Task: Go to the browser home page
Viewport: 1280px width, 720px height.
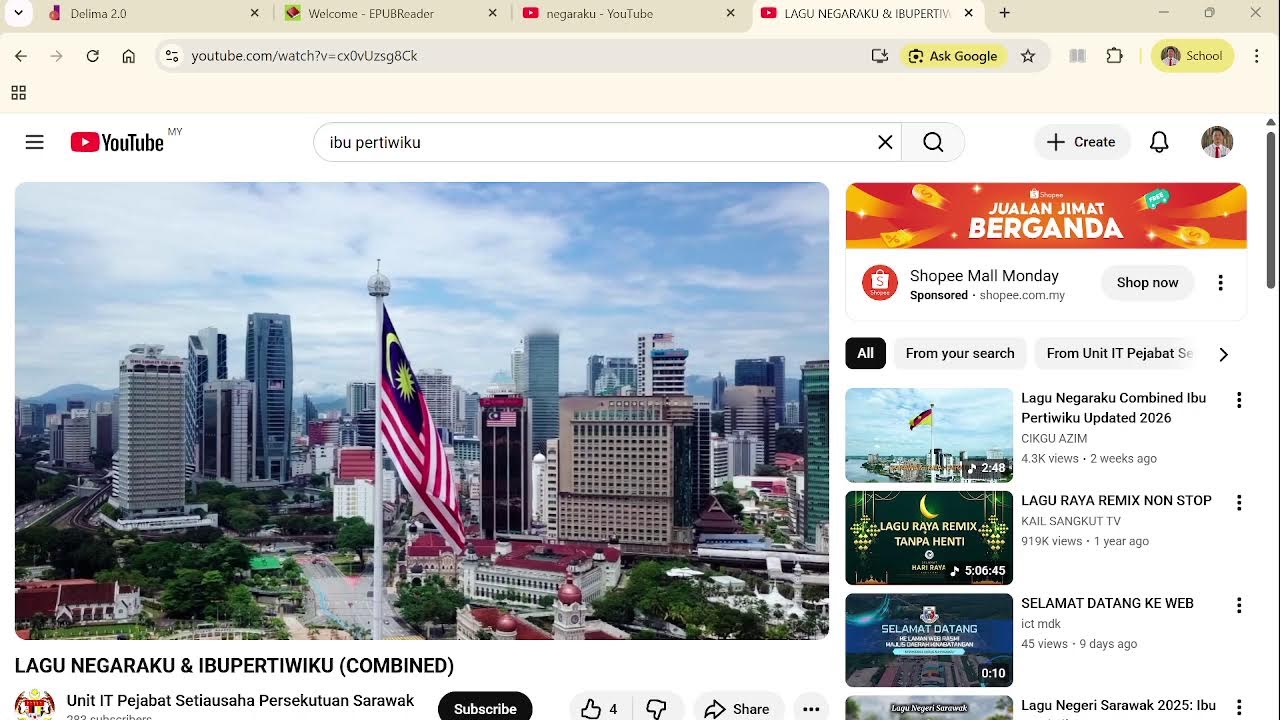Action: (128, 56)
